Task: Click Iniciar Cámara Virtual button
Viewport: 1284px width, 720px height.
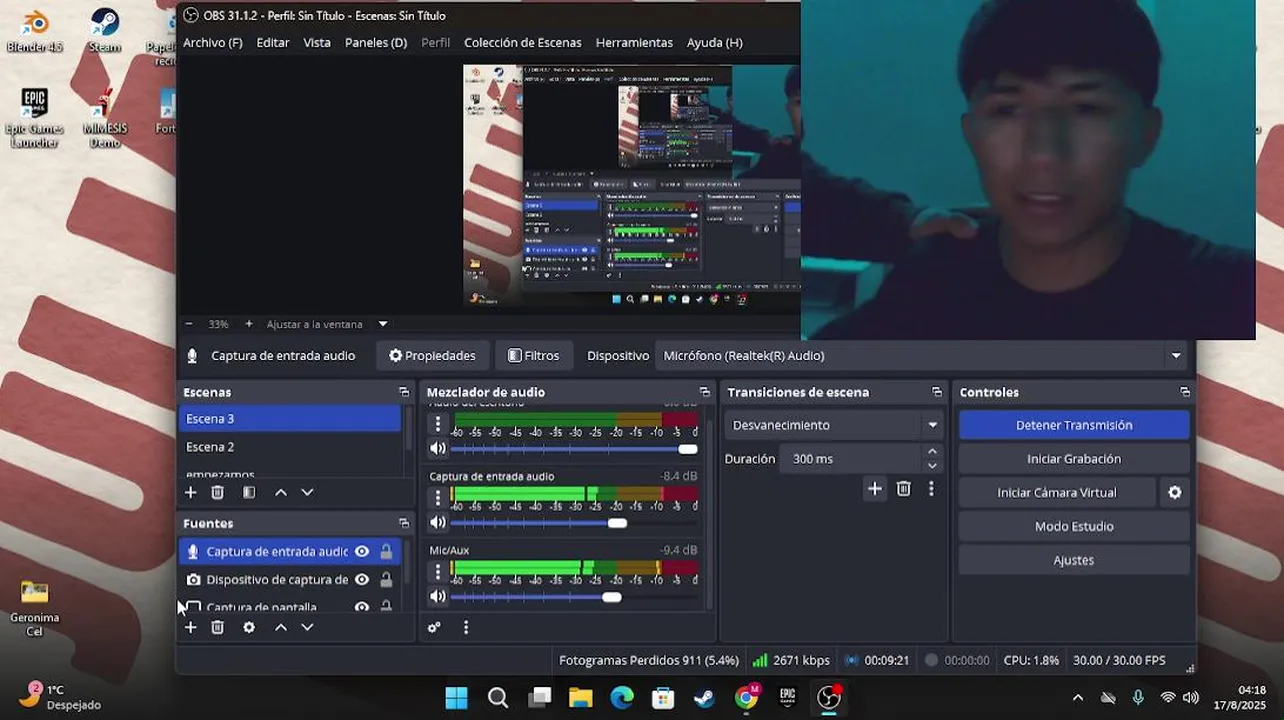Action: pyautogui.click(x=1057, y=492)
